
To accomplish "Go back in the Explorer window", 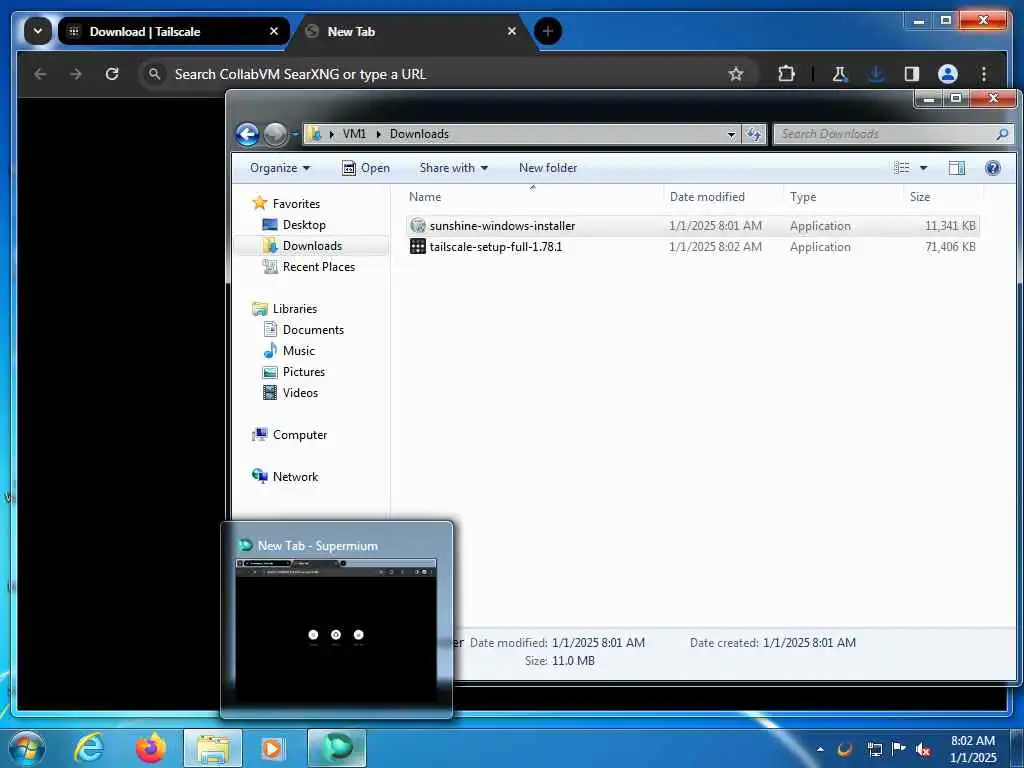I will (248, 134).
